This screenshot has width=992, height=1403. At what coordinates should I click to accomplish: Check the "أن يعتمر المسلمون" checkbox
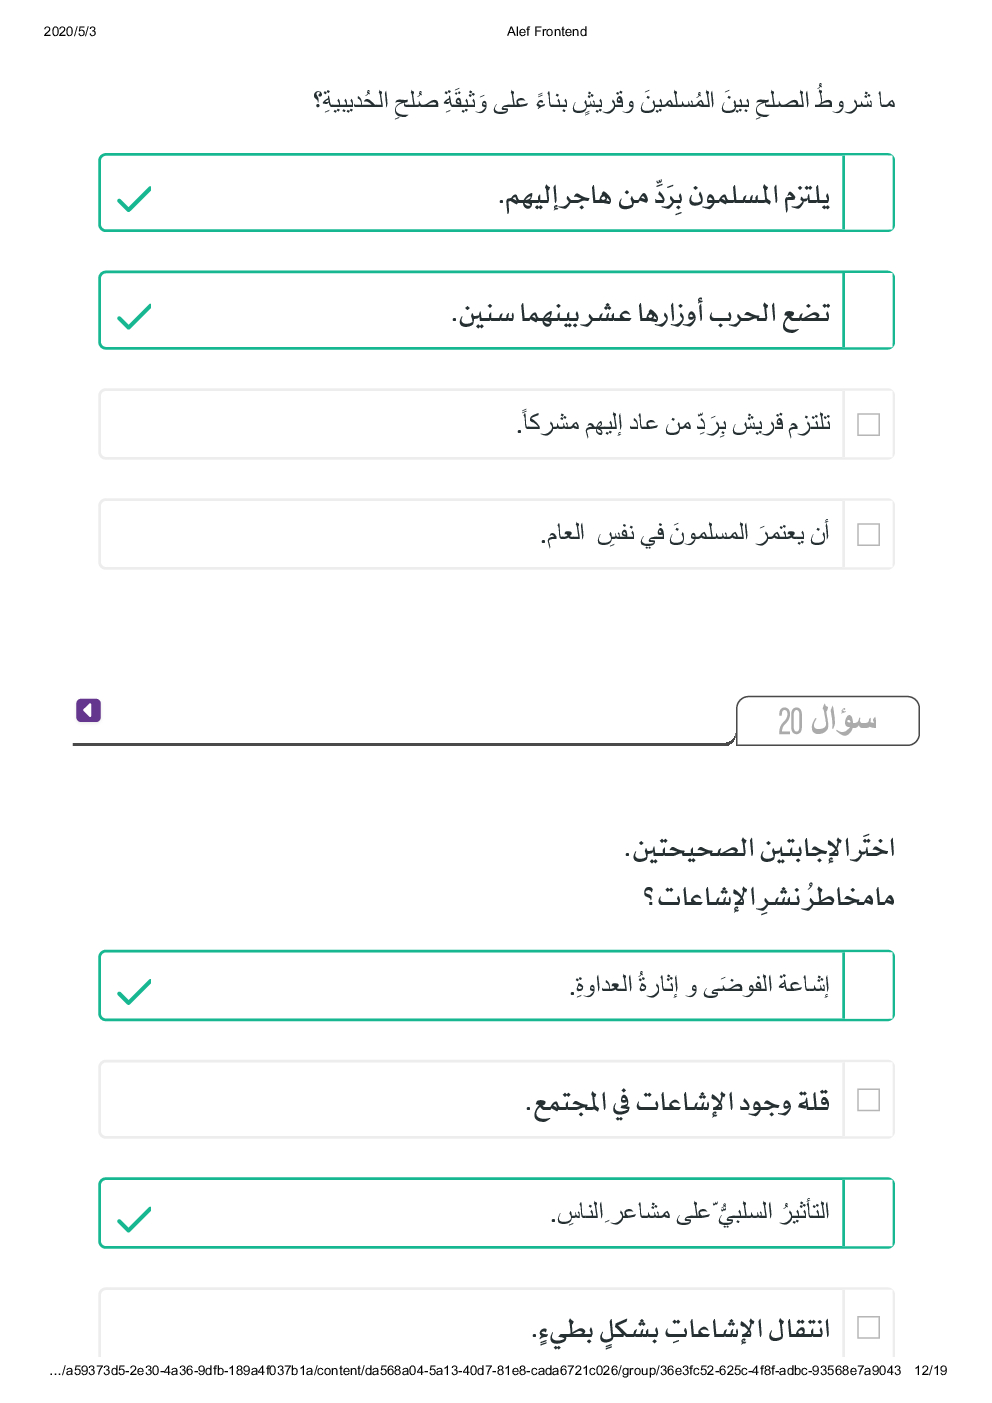(x=868, y=535)
